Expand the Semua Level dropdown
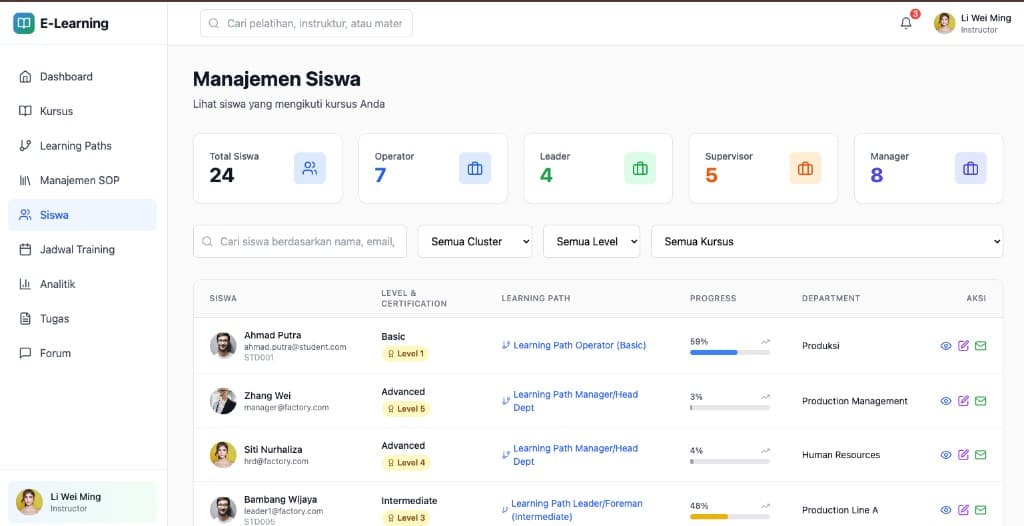This screenshot has width=1024, height=526. [x=591, y=241]
